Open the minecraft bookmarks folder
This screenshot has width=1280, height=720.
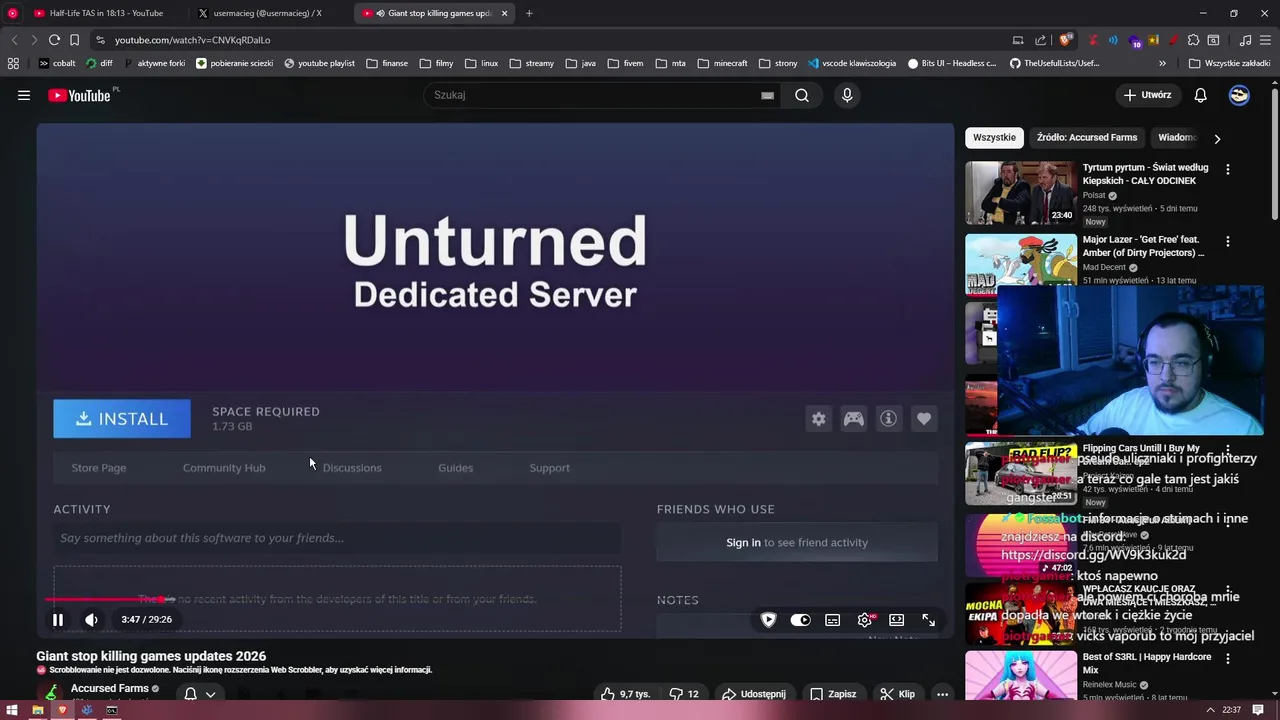pyautogui.click(x=722, y=63)
